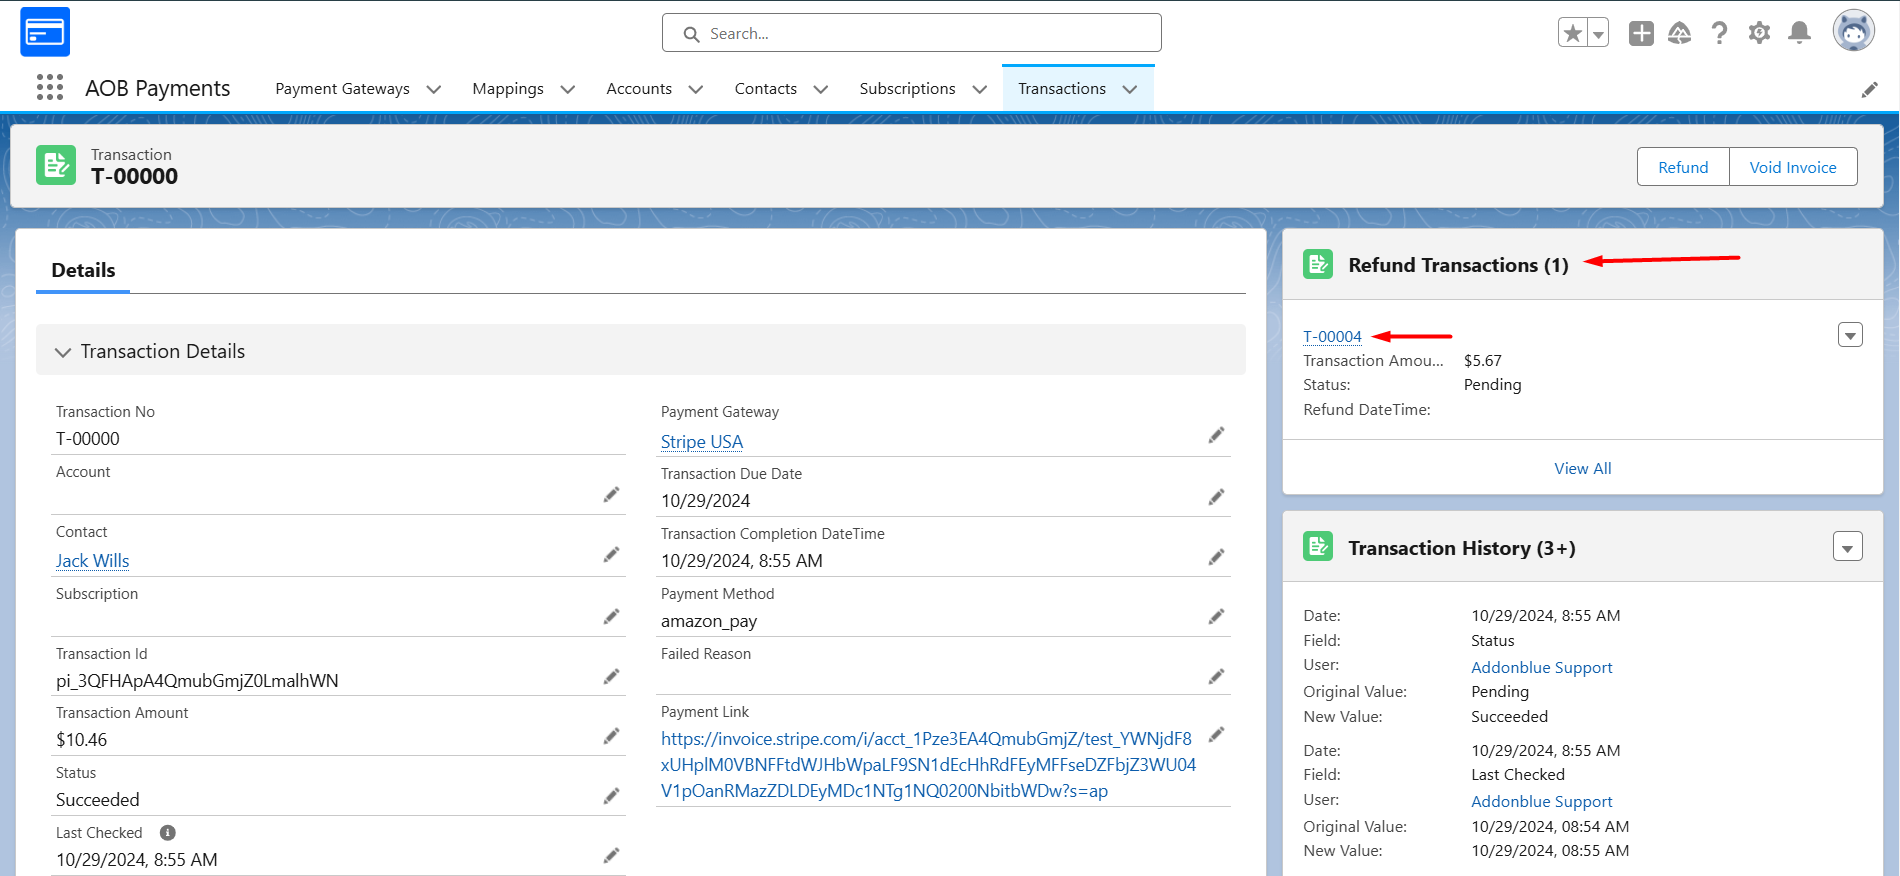Edit the Account field pencil
1900x876 pixels.
pos(611,495)
